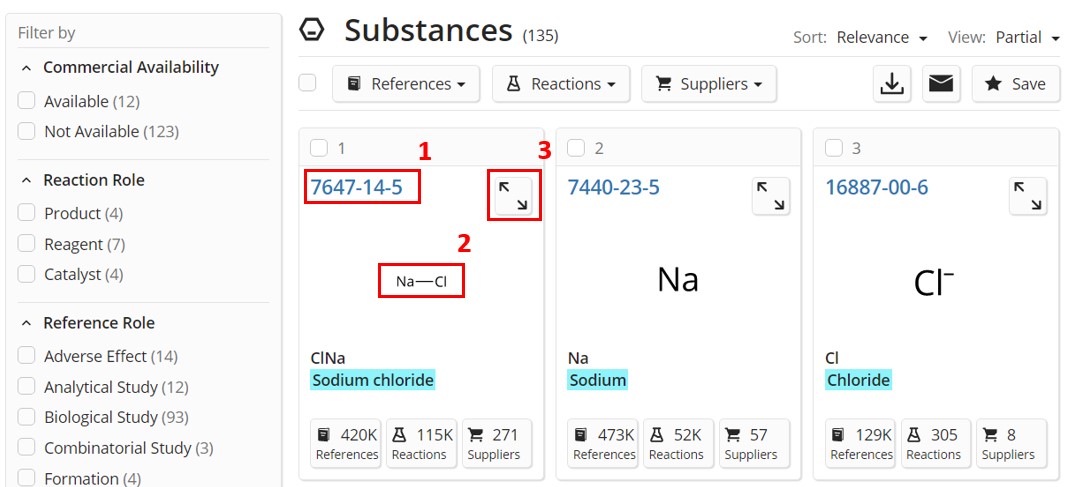
Task: Expand the Na substance card view
Action: click(x=771, y=196)
